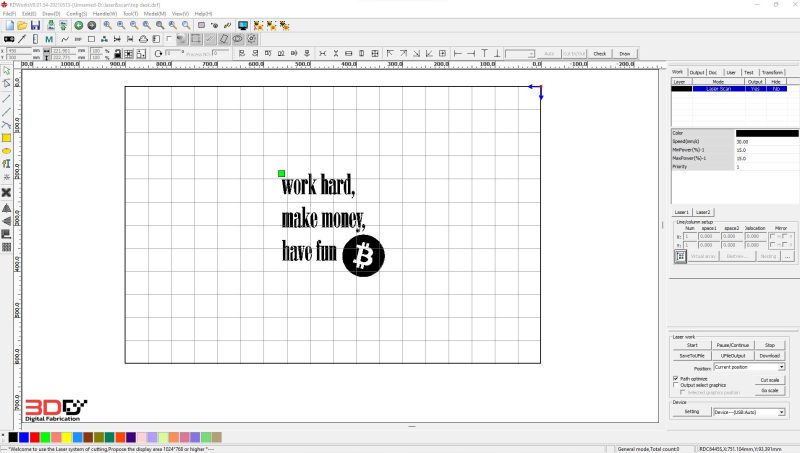
Task: Select the yellow Ellipse tool in left toolbar
Action: pyautogui.click(x=6, y=151)
